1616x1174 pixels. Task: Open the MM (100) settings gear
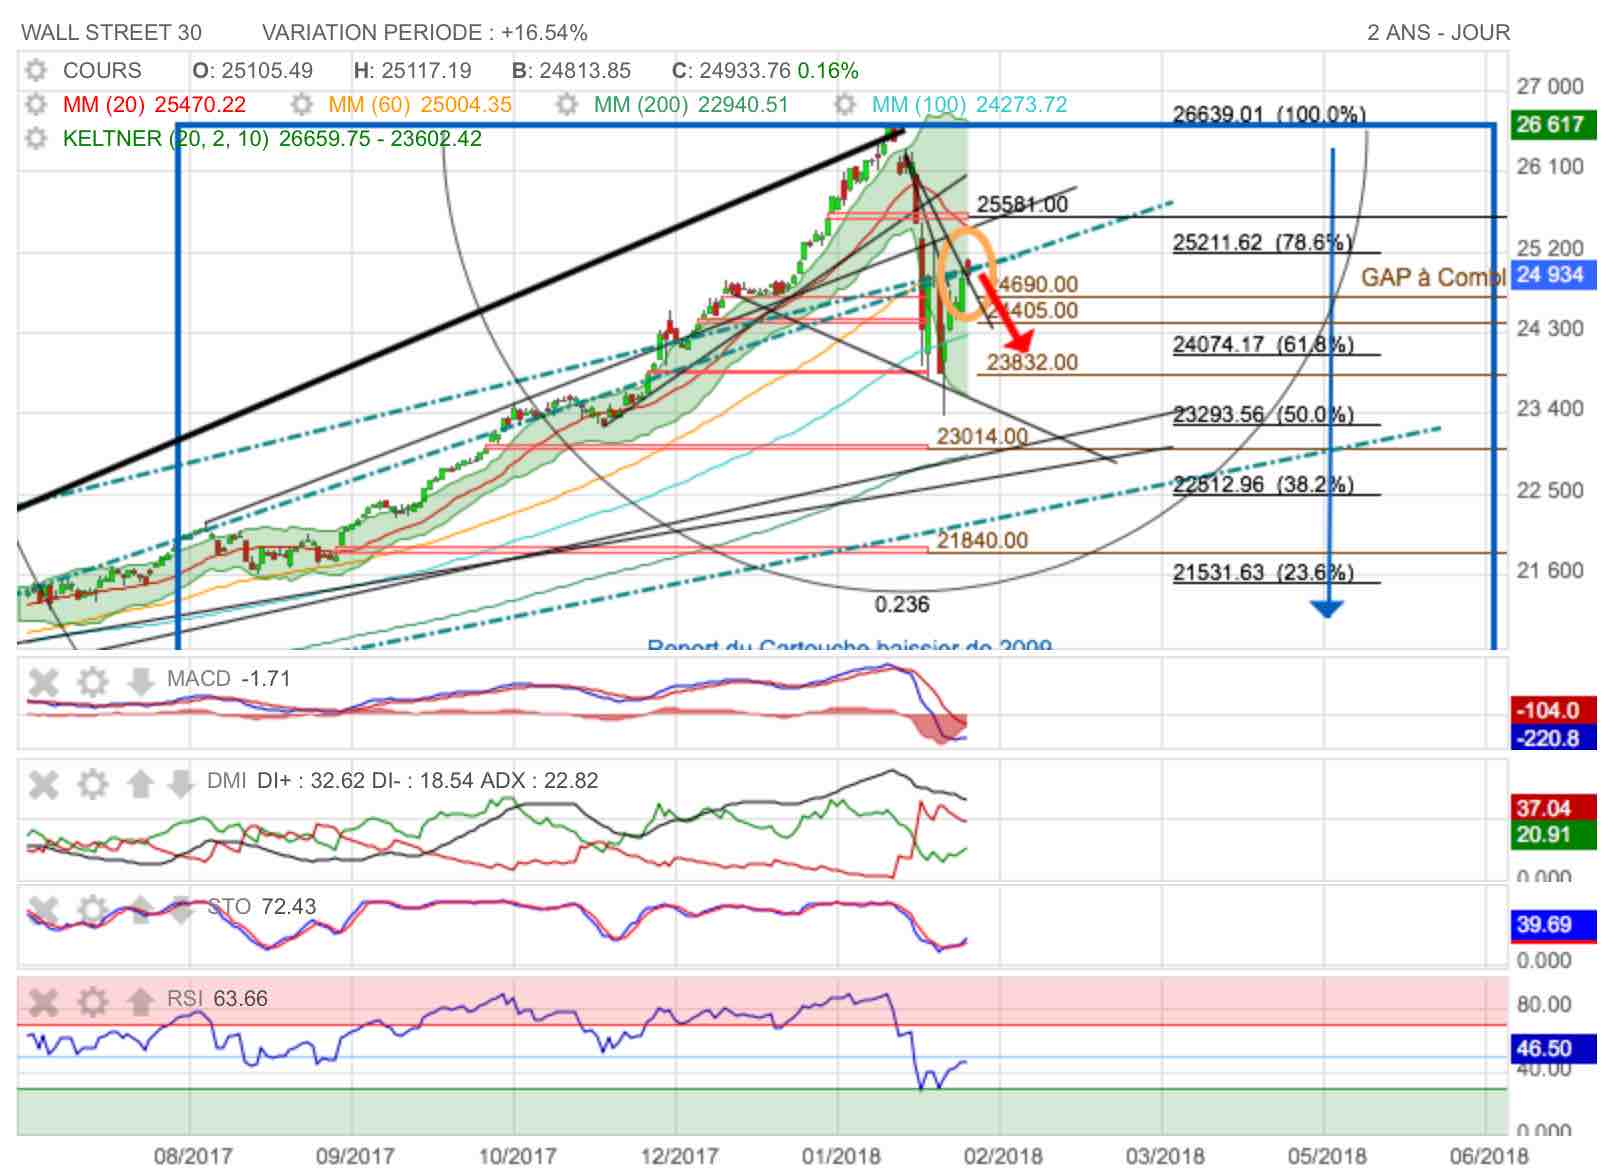click(845, 105)
